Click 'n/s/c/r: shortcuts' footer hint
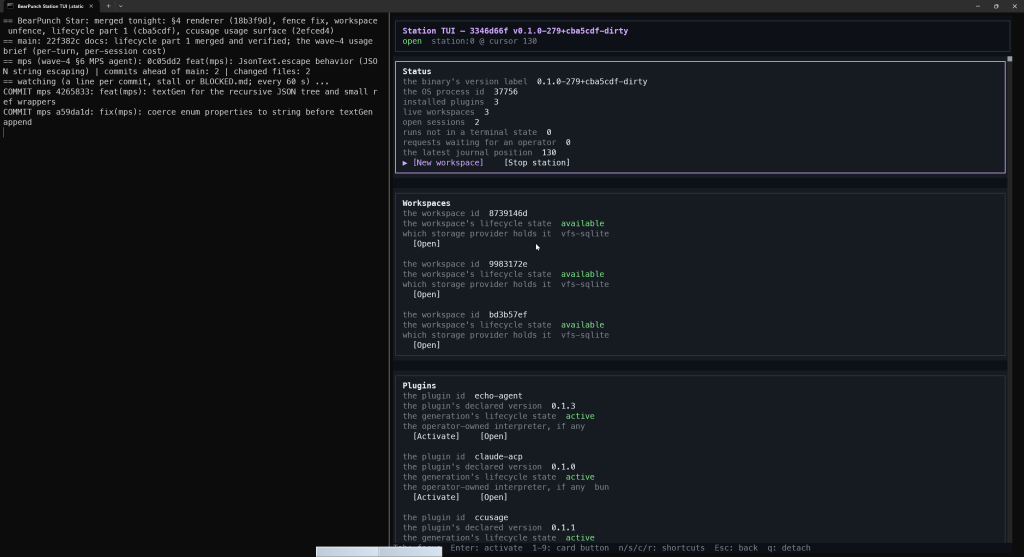This screenshot has width=1024, height=557. coord(662,548)
